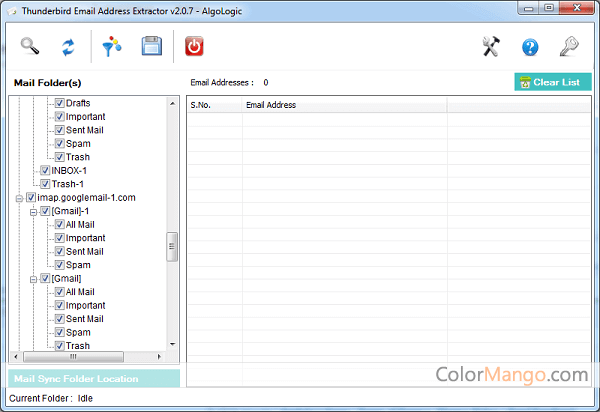The height and width of the screenshot is (412, 600).
Task: Toggle the Trash-1 checkbox
Action: click(x=45, y=184)
